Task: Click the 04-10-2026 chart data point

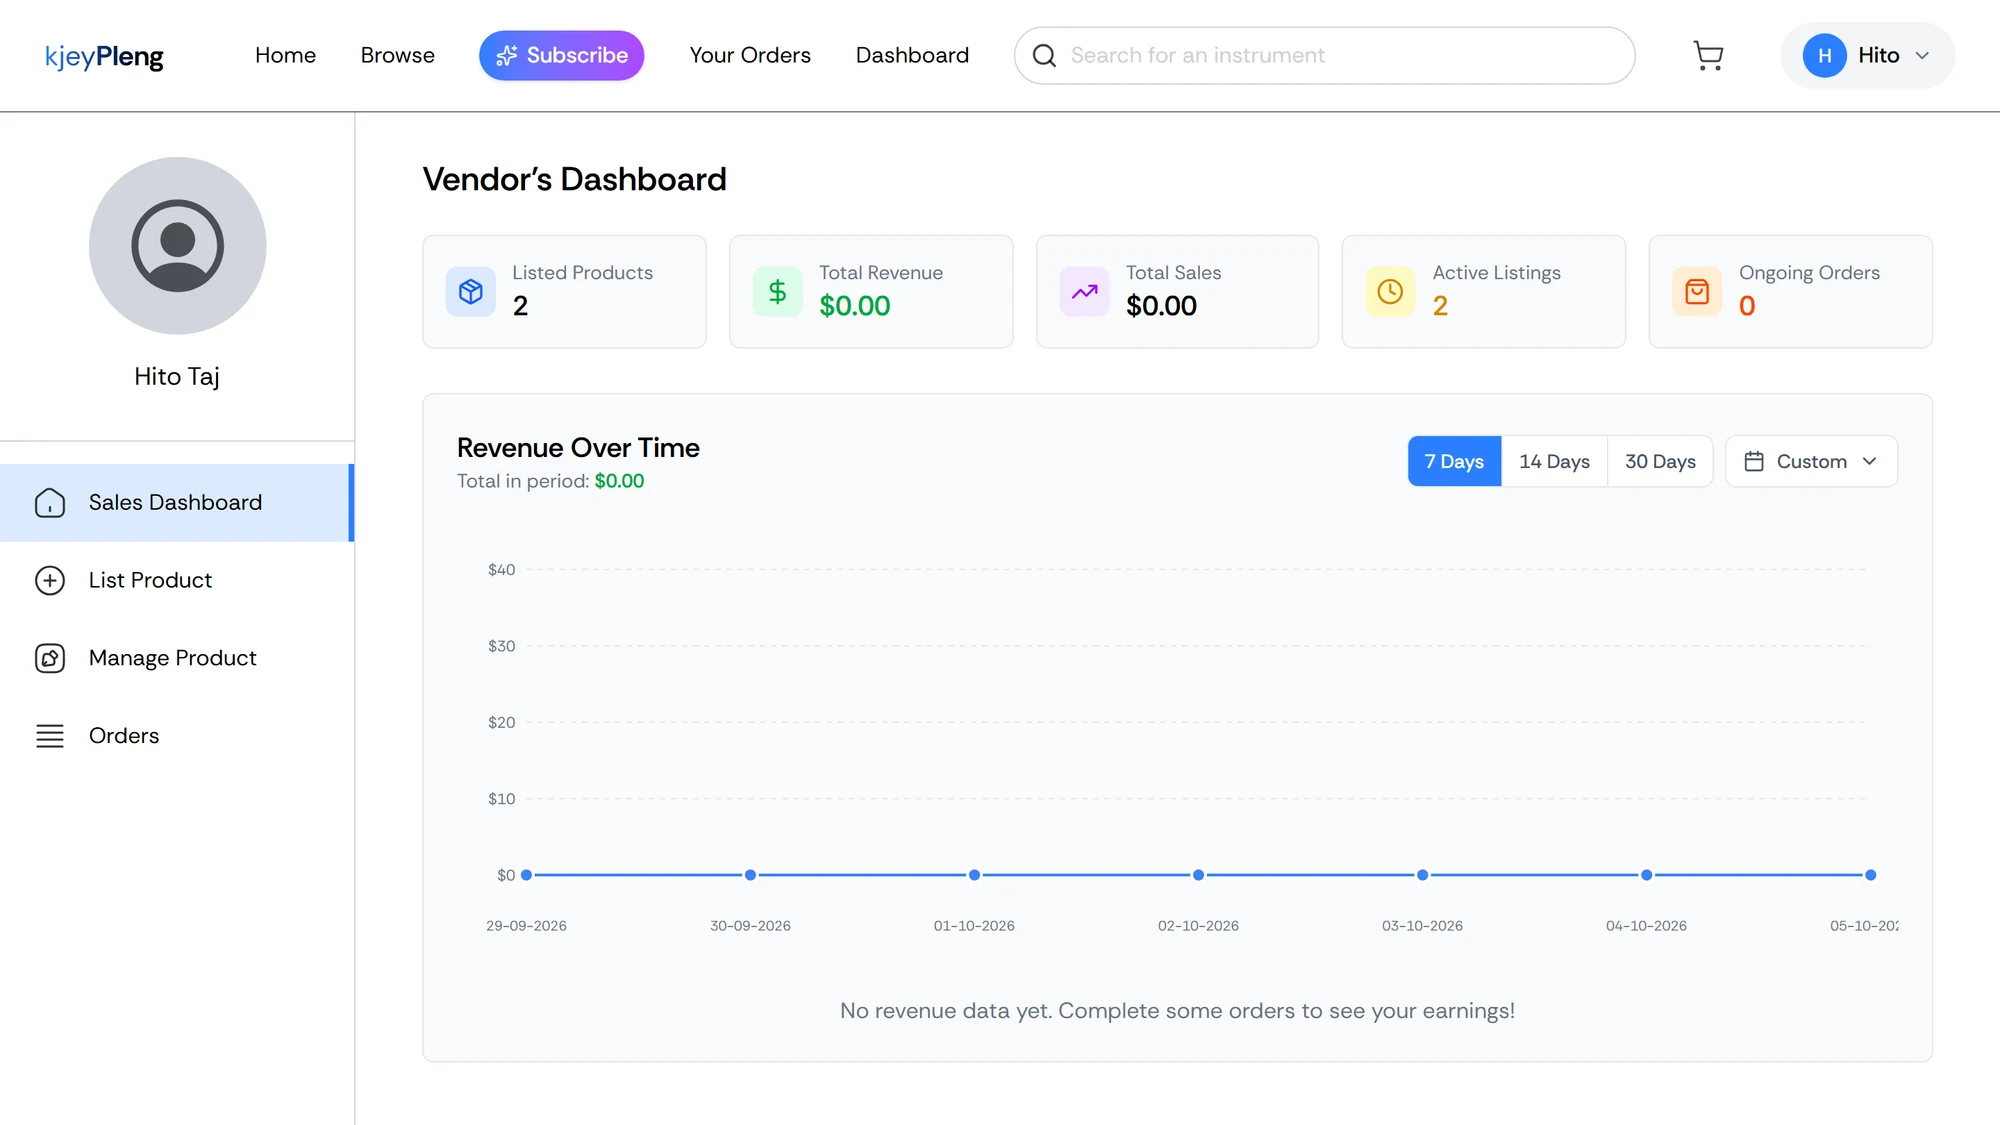Action: pos(1646,875)
